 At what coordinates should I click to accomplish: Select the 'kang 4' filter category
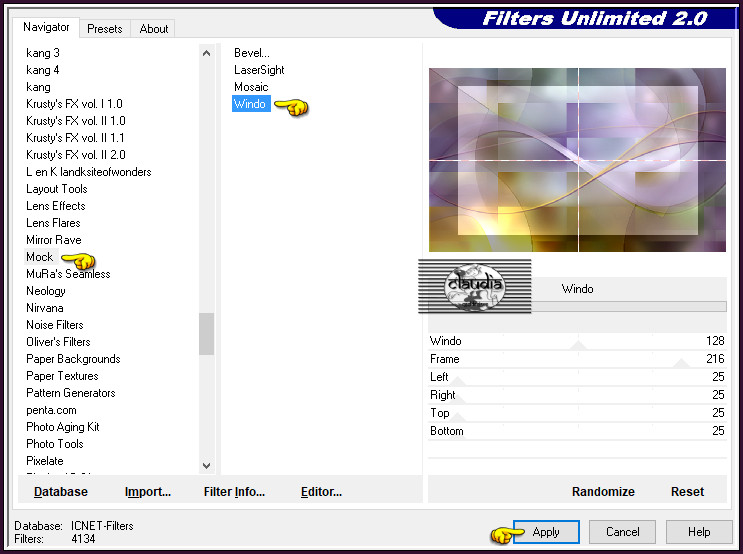click(x=43, y=70)
